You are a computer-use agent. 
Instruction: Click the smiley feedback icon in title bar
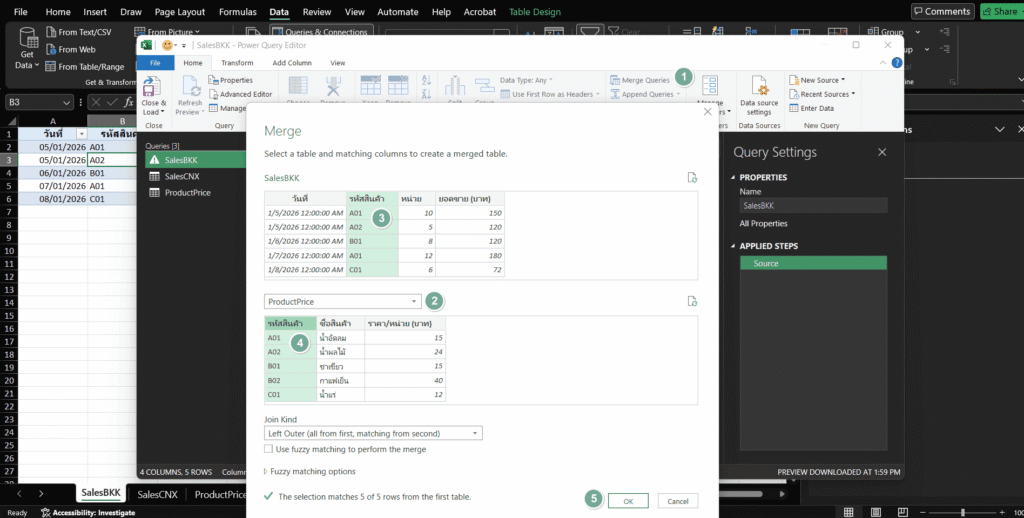pyautogui.click(x=167, y=45)
